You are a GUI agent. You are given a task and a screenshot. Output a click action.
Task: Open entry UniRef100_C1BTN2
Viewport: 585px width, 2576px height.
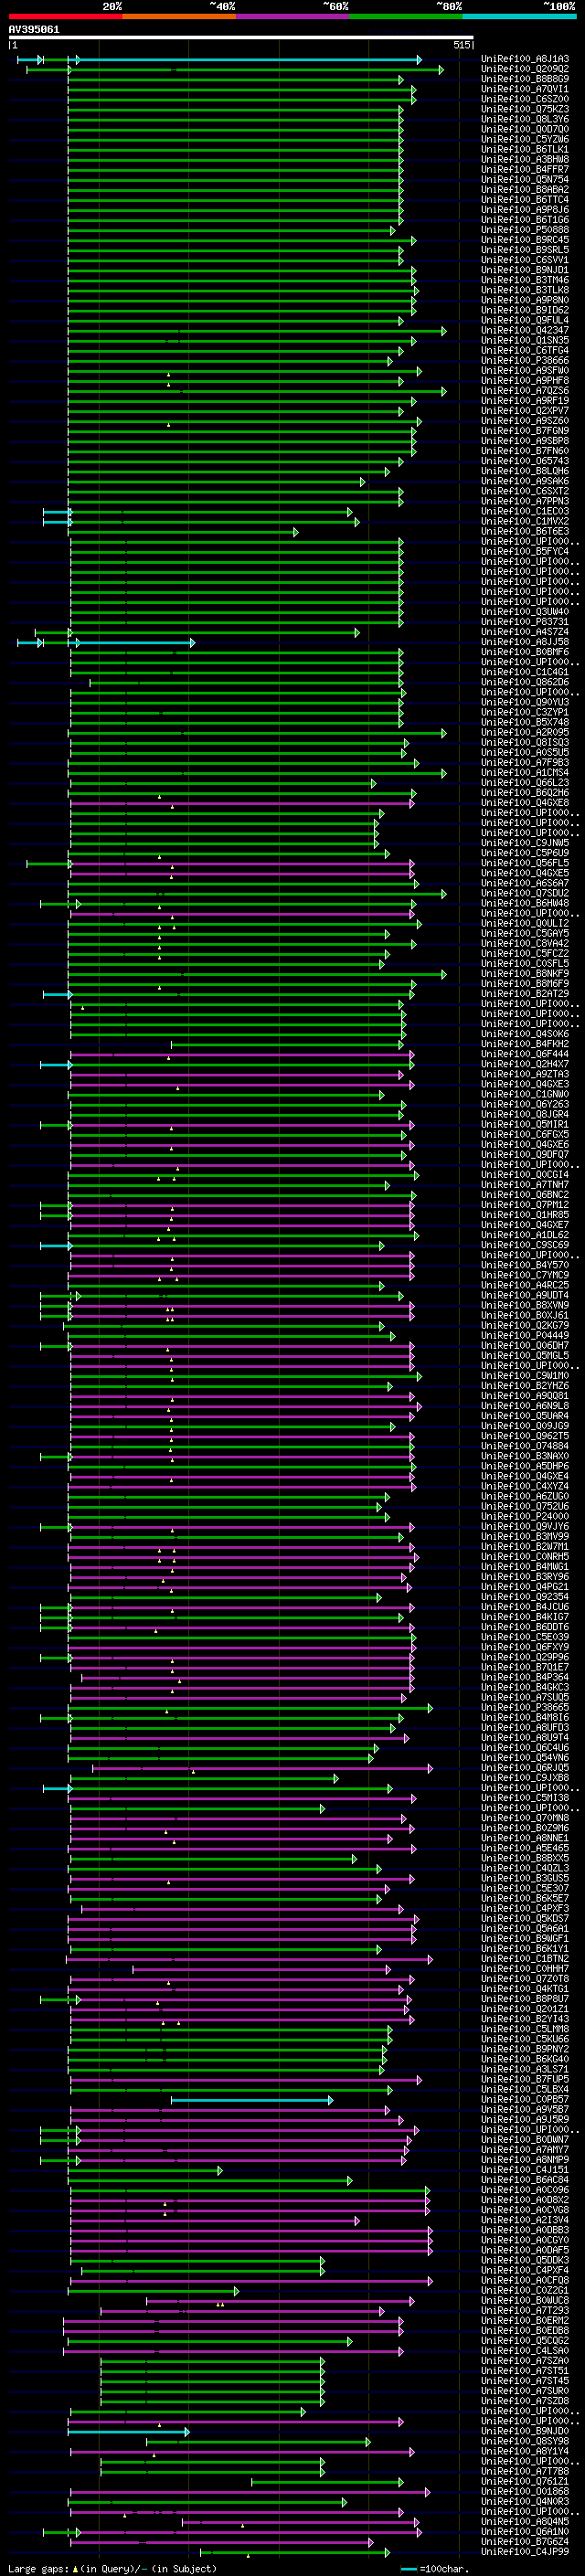click(525, 1958)
